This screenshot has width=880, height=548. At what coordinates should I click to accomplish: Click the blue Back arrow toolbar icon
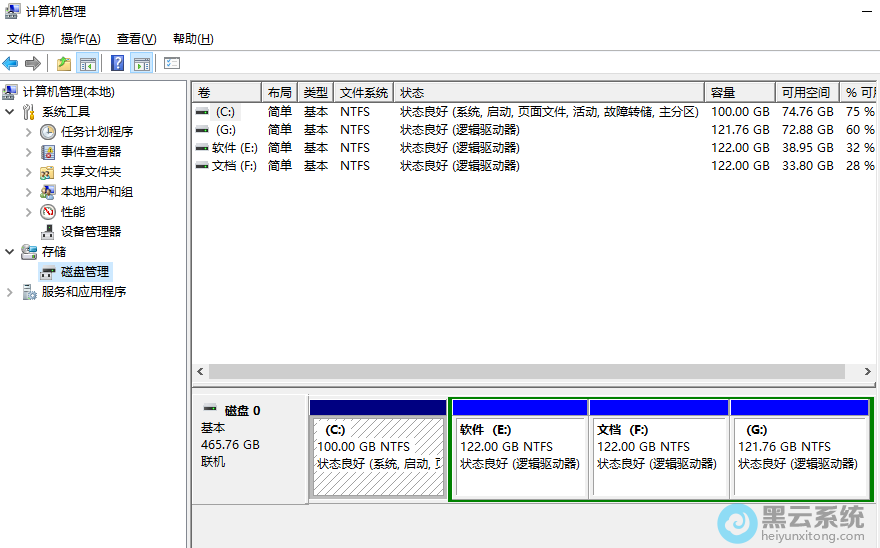point(11,64)
